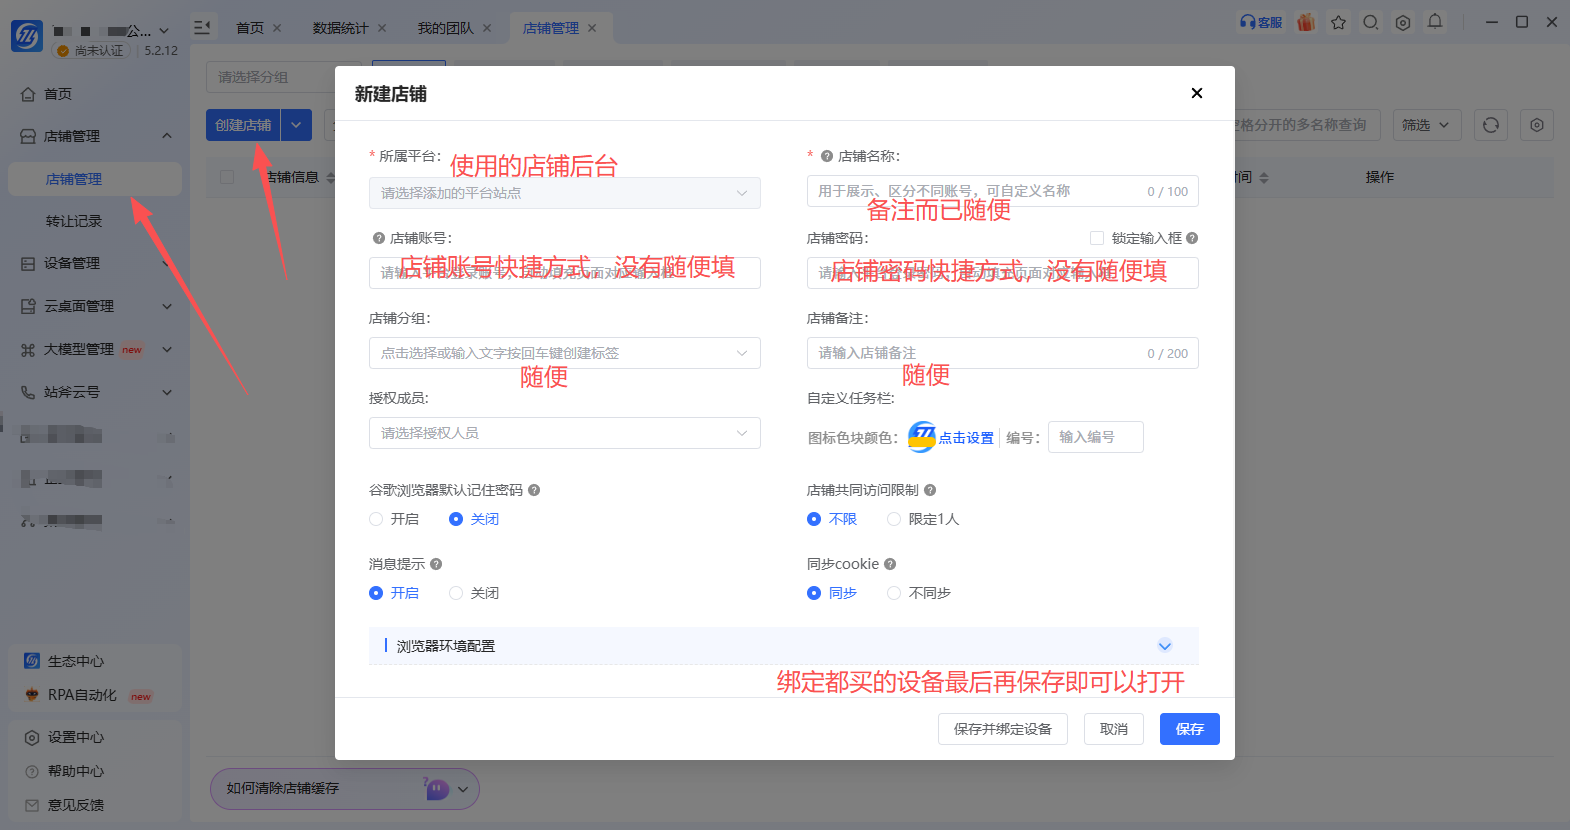Select 开启 for 谷歌浏览器默认记住密码
This screenshot has width=1570, height=830.
coord(376,519)
